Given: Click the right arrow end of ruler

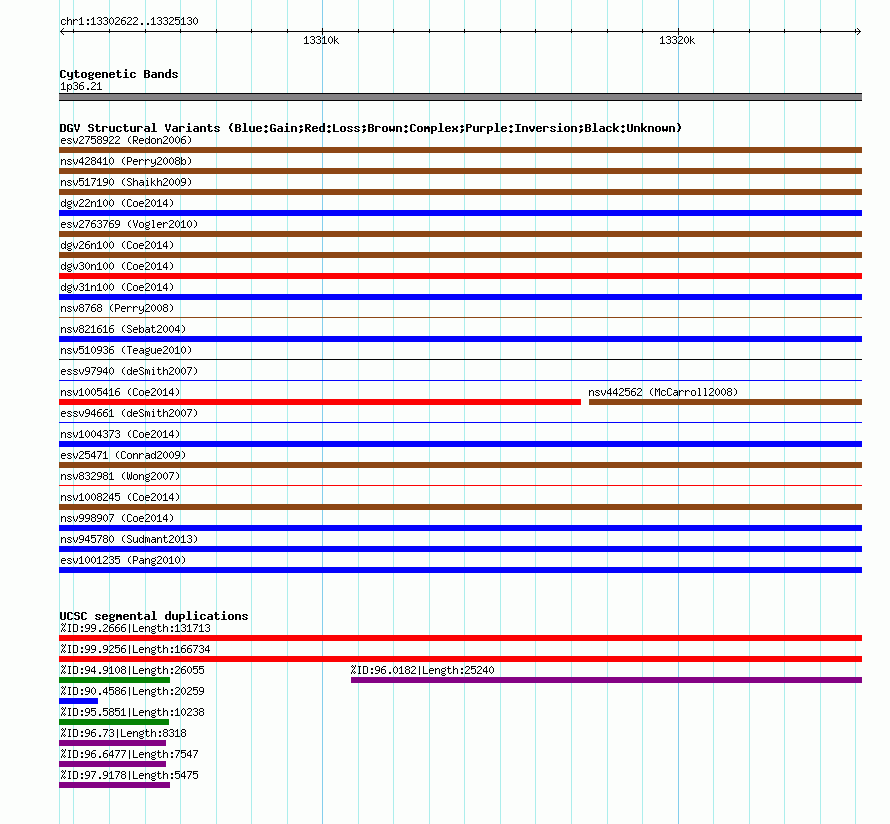Looking at the screenshot, I should tap(858, 31).
